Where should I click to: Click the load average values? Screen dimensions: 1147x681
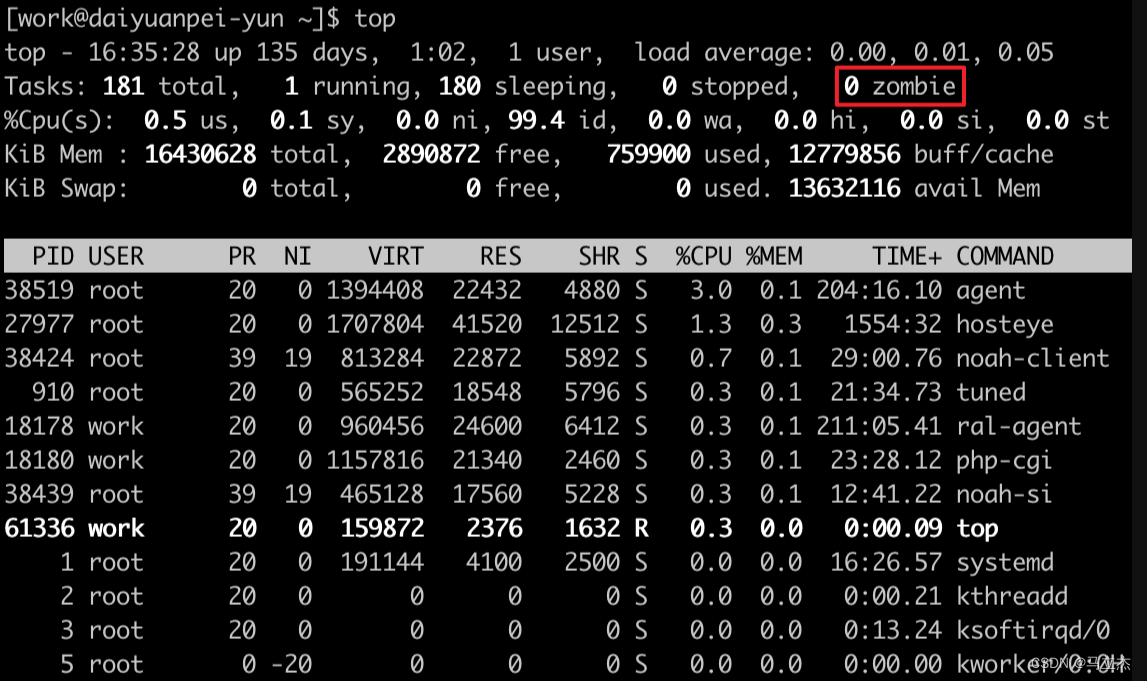941,53
